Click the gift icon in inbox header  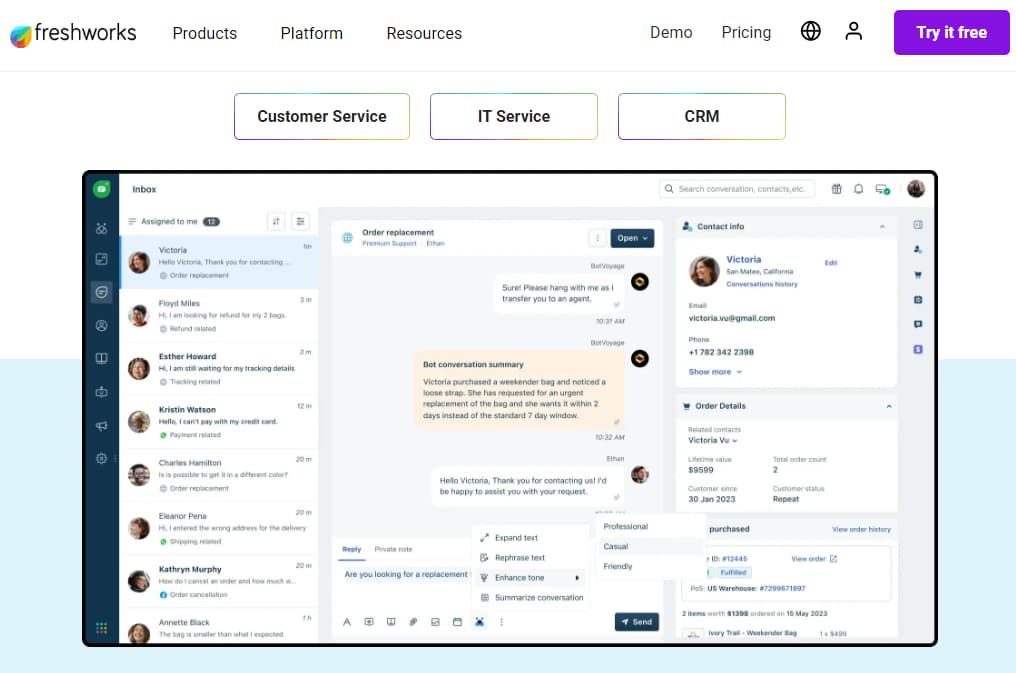point(837,189)
